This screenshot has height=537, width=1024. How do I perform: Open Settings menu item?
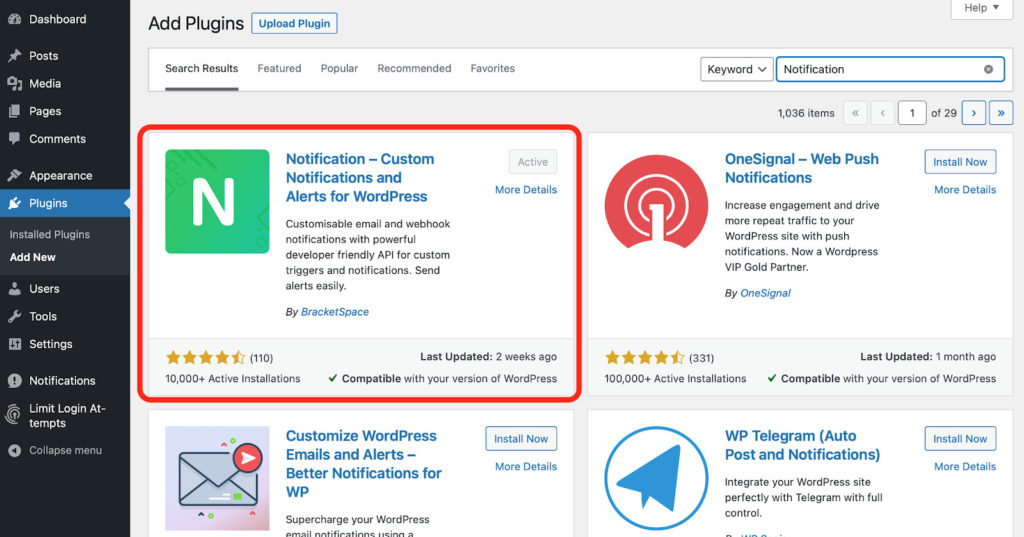pos(50,344)
